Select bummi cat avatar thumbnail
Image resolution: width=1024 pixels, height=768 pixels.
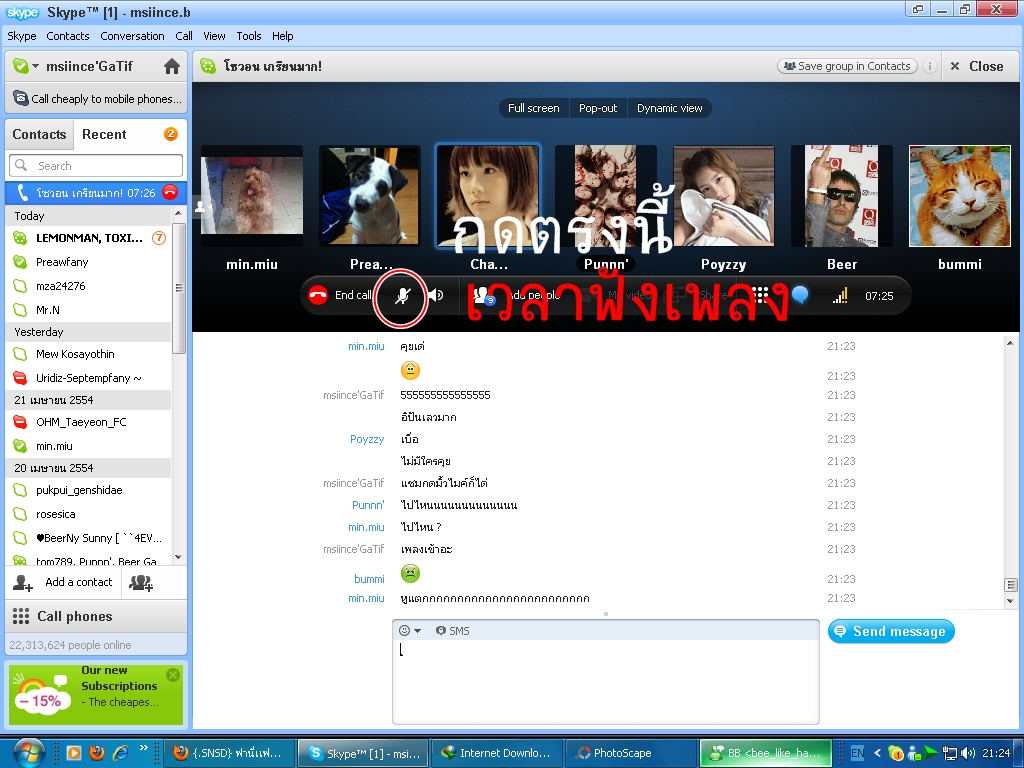(959, 196)
